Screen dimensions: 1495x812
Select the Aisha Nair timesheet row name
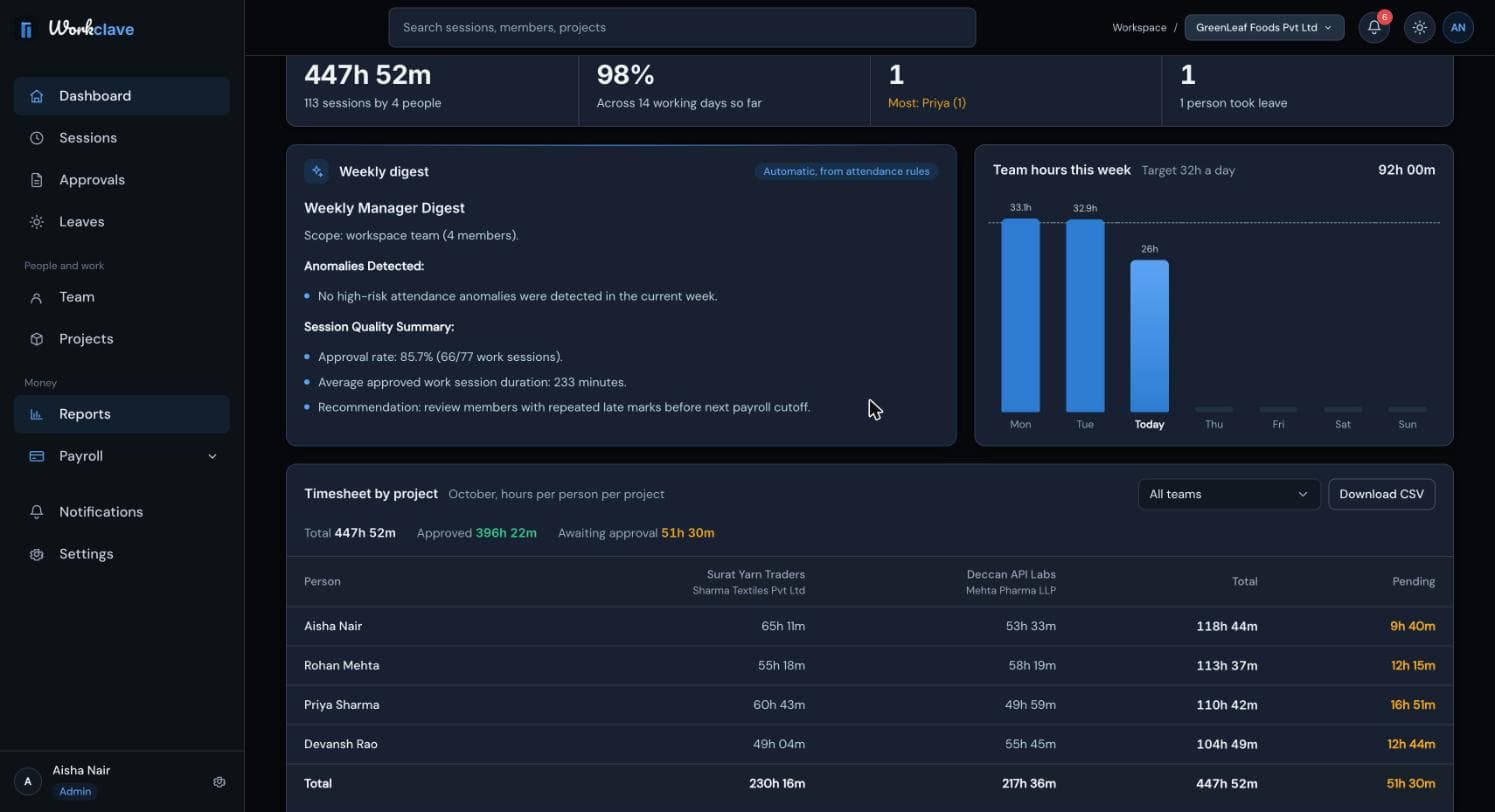pos(333,626)
